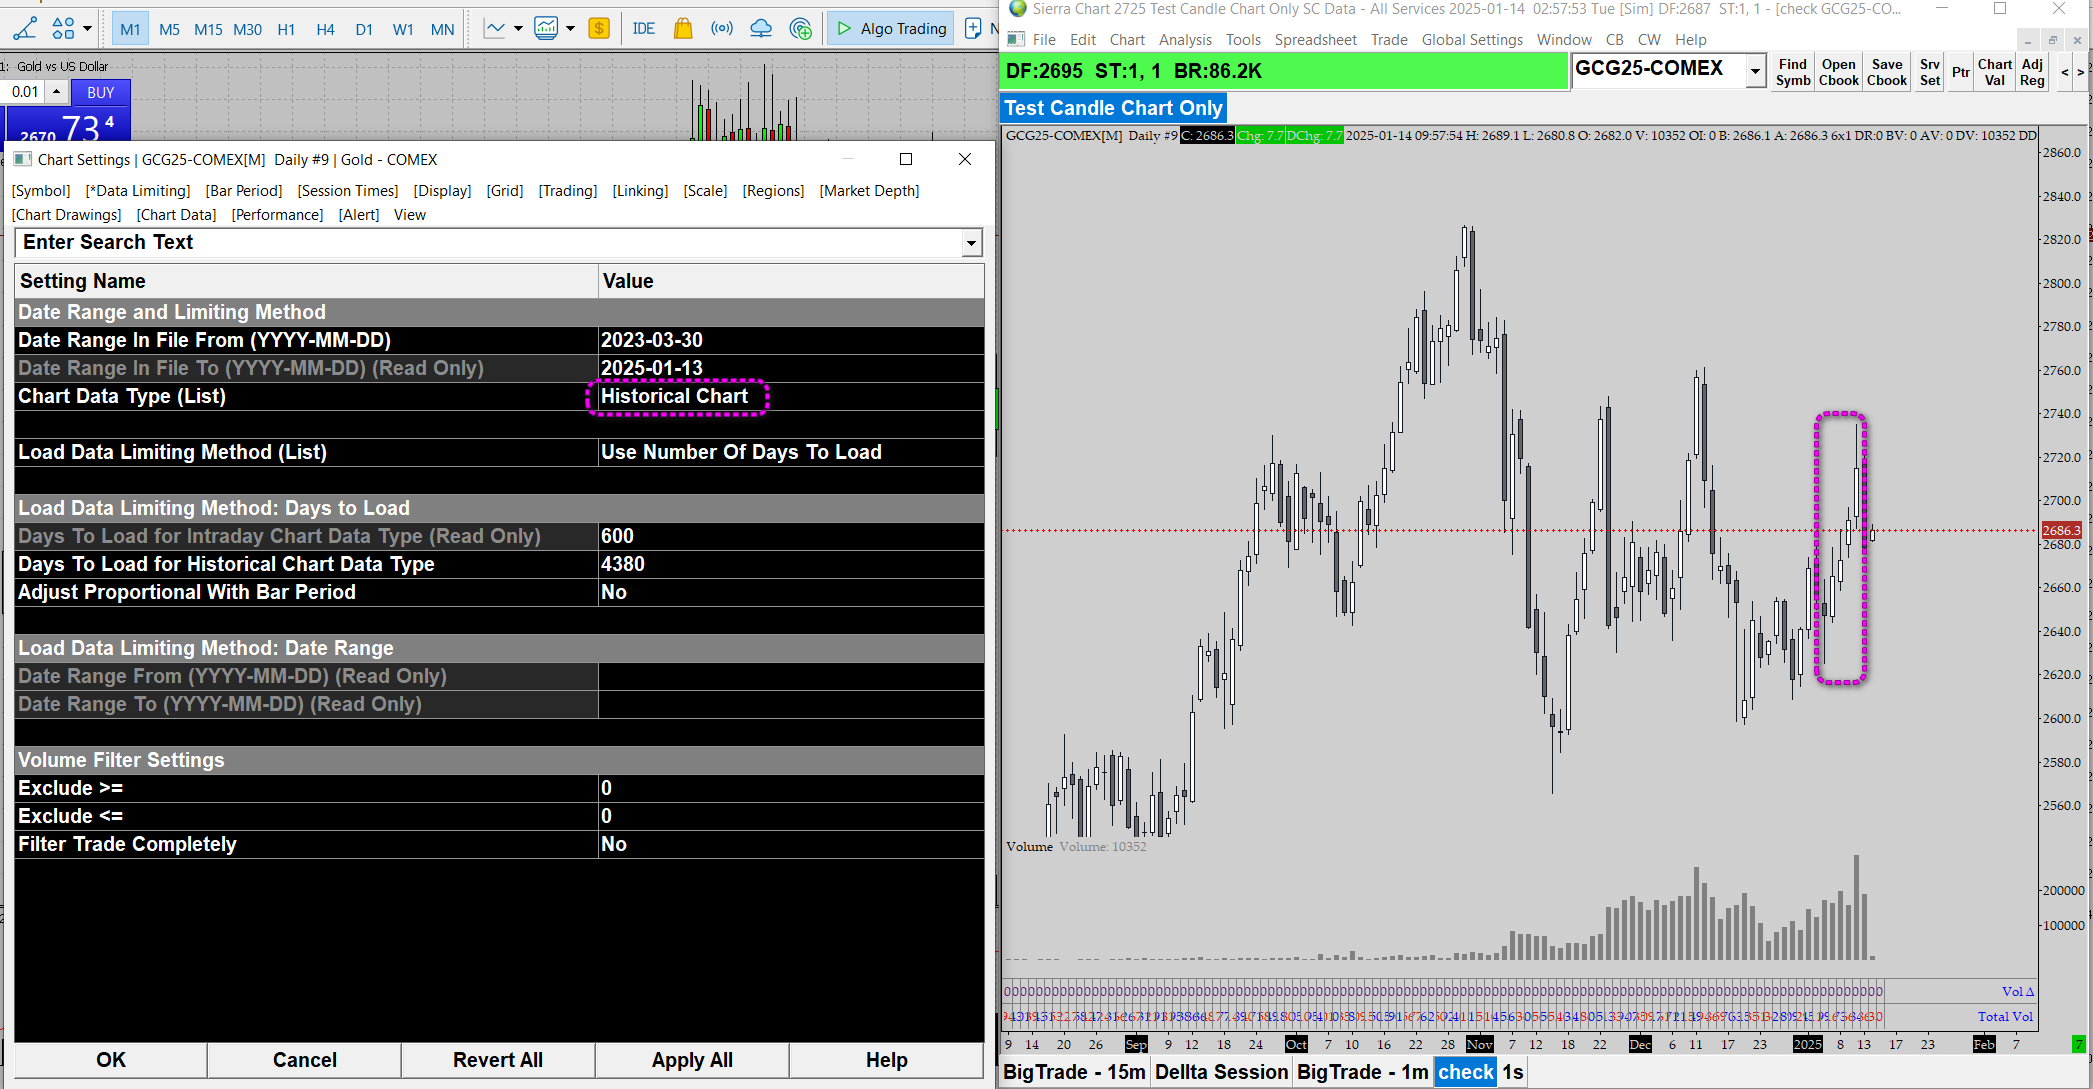
Task: Open the [Bar Period] settings tab
Action: tap(244, 190)
